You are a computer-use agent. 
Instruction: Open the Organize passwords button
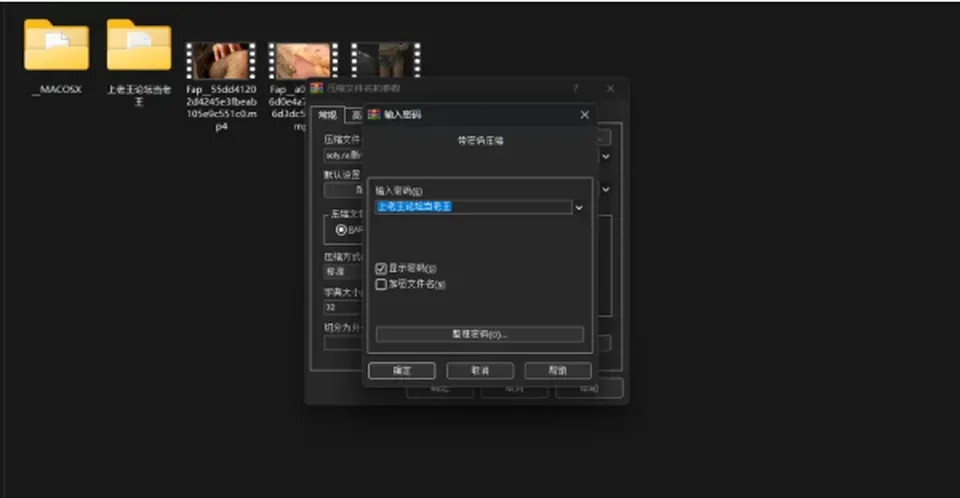(479, 334)
